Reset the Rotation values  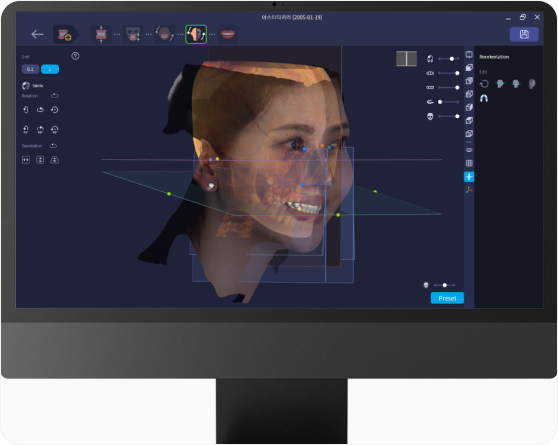(x=54, y=95)
